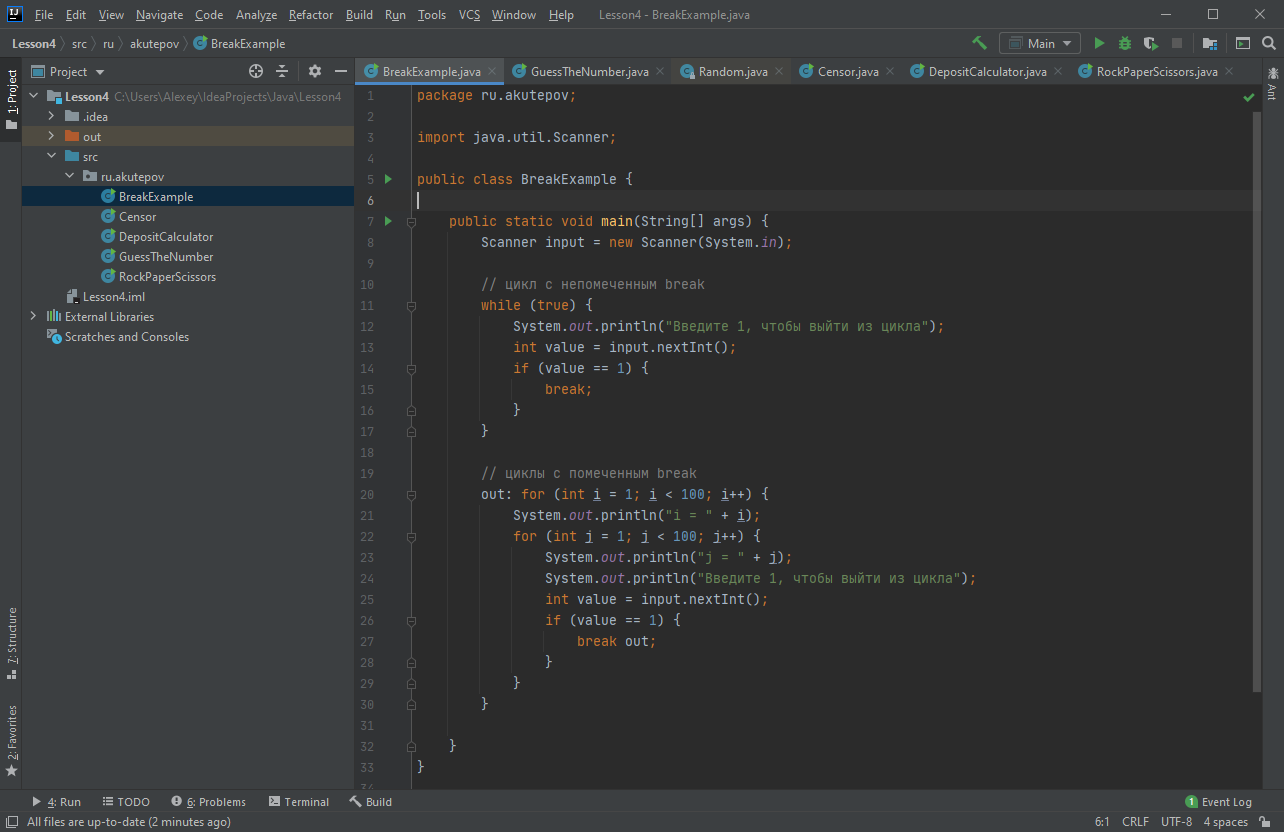Open the Navigate menu

[159, 14]
